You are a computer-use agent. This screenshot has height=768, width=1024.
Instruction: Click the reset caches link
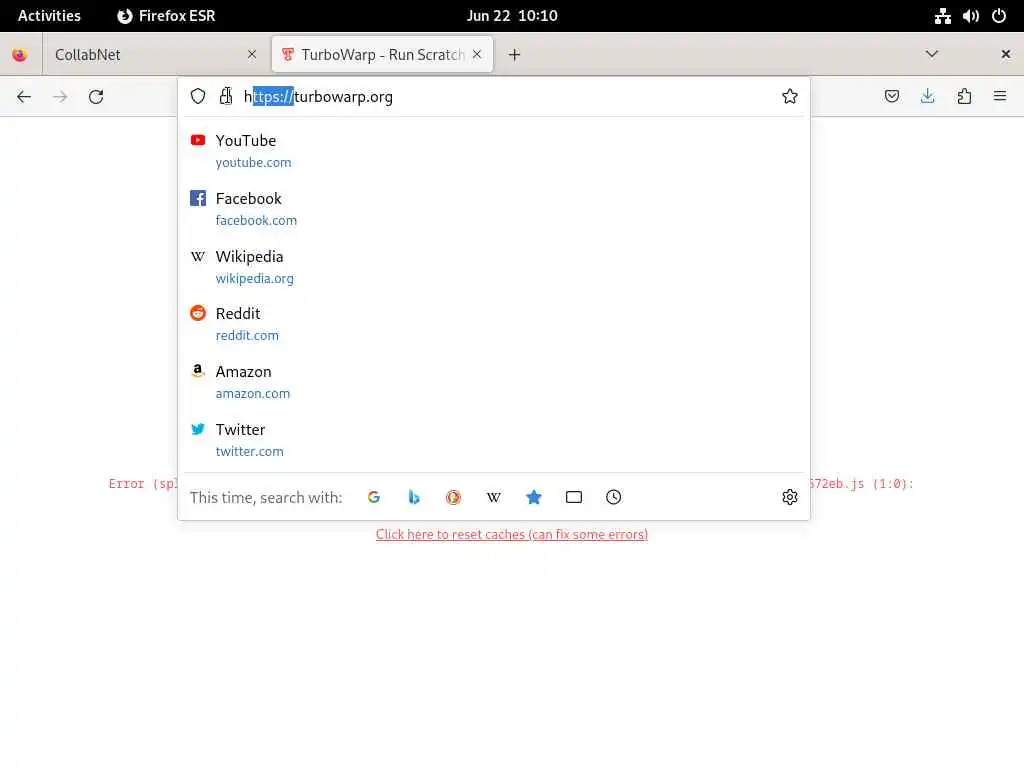pos(512,534)
